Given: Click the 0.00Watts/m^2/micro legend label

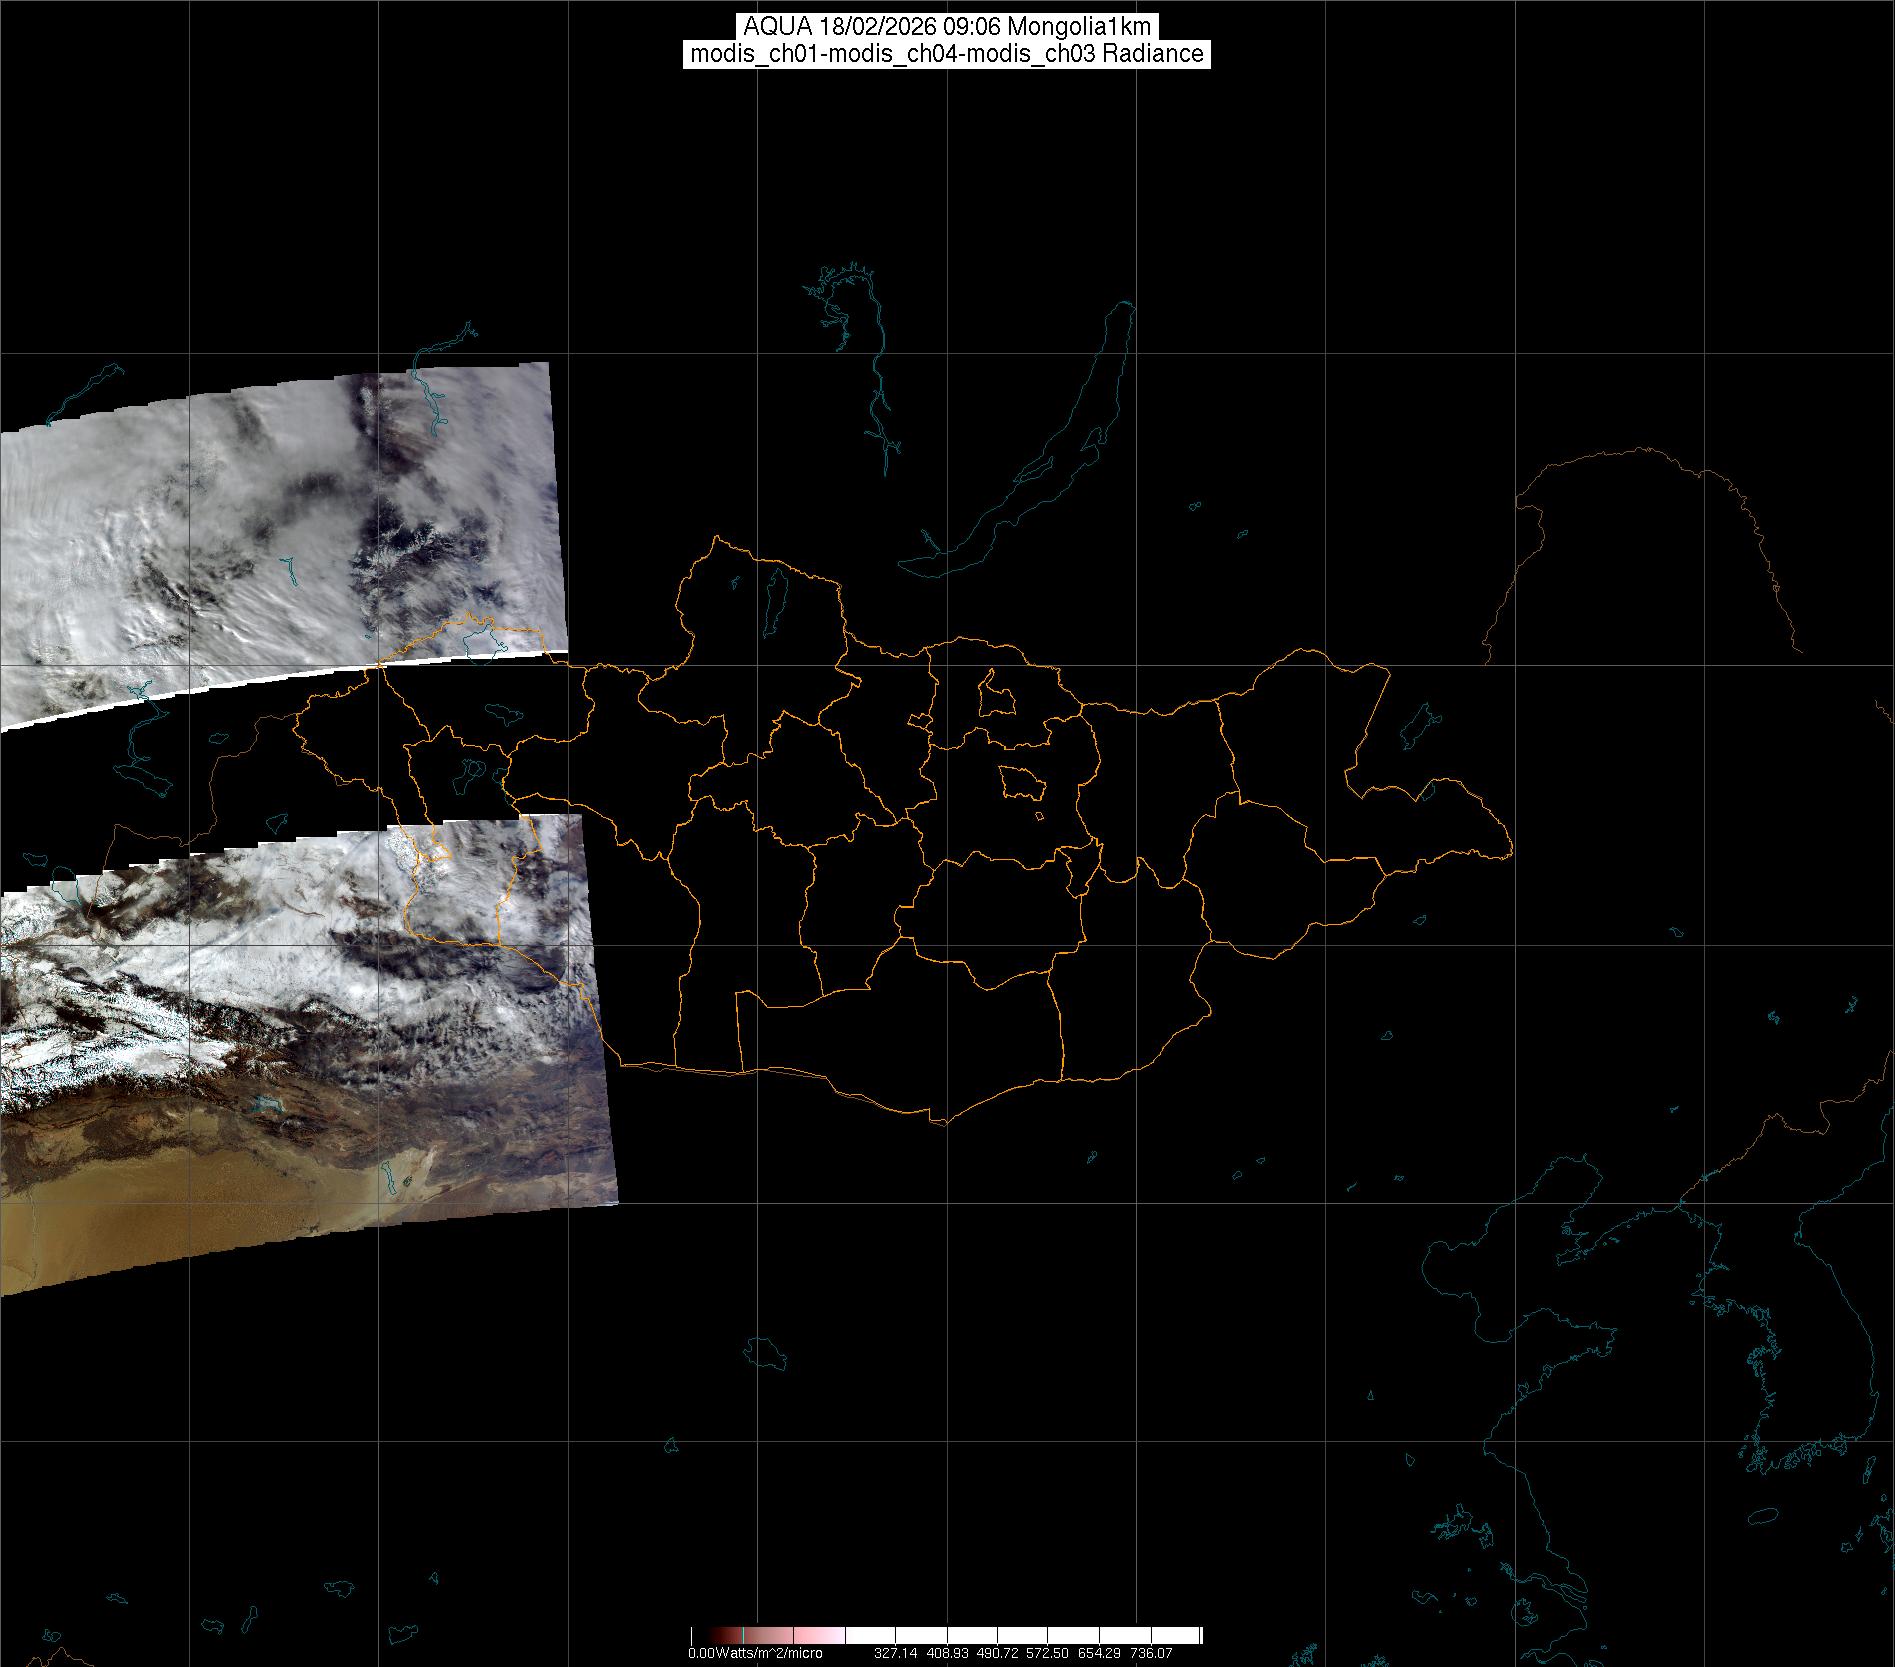Looking at the screenshot, I should point(754,1653).
